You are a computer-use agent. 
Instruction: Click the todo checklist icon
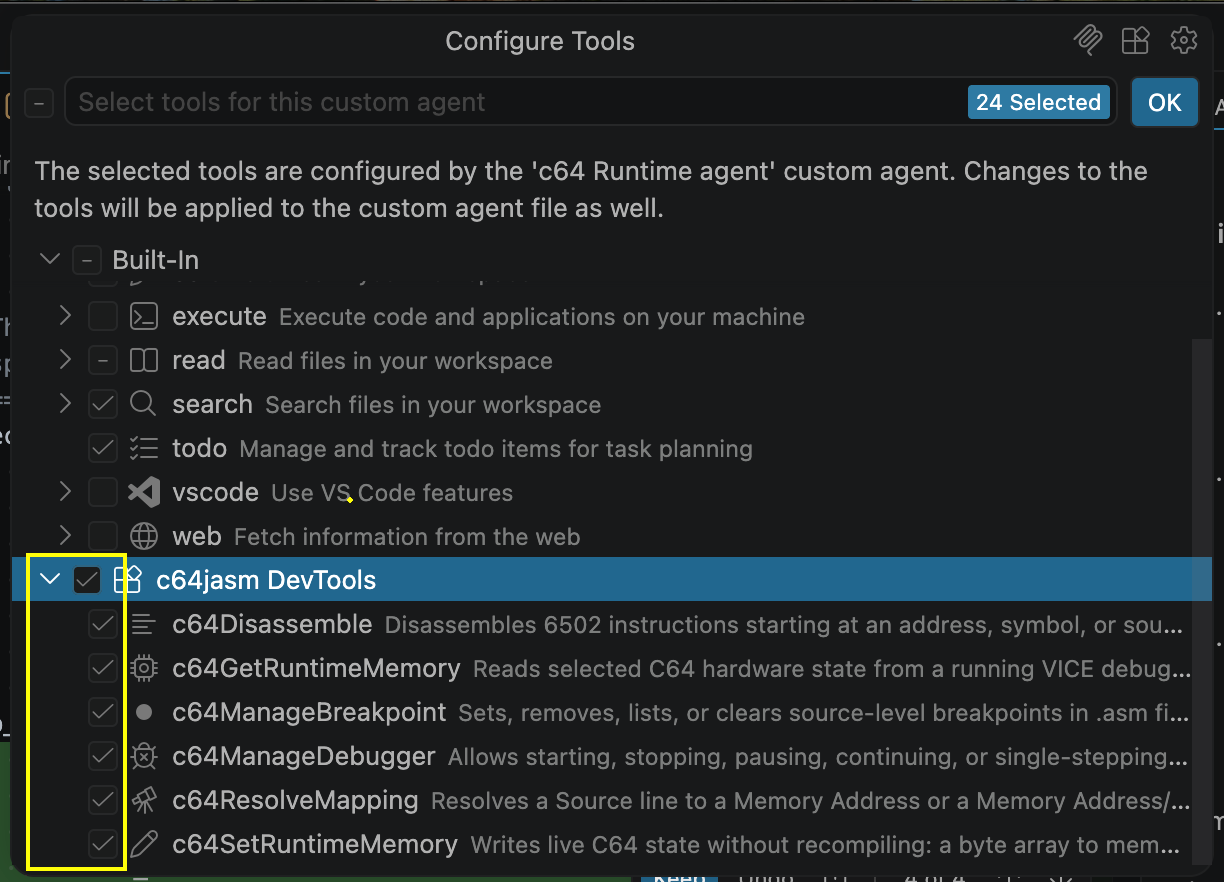point(144,449)
